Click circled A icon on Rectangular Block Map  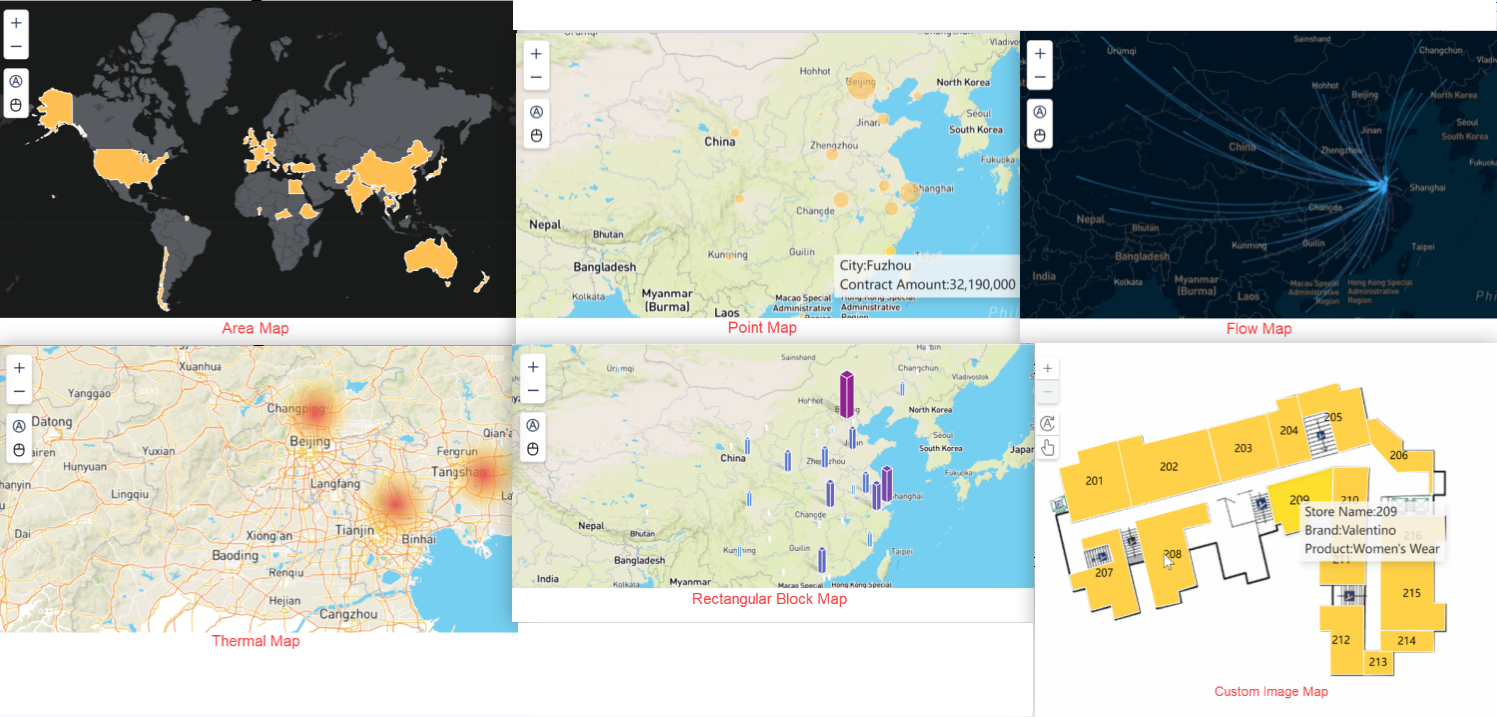(533, 426)
